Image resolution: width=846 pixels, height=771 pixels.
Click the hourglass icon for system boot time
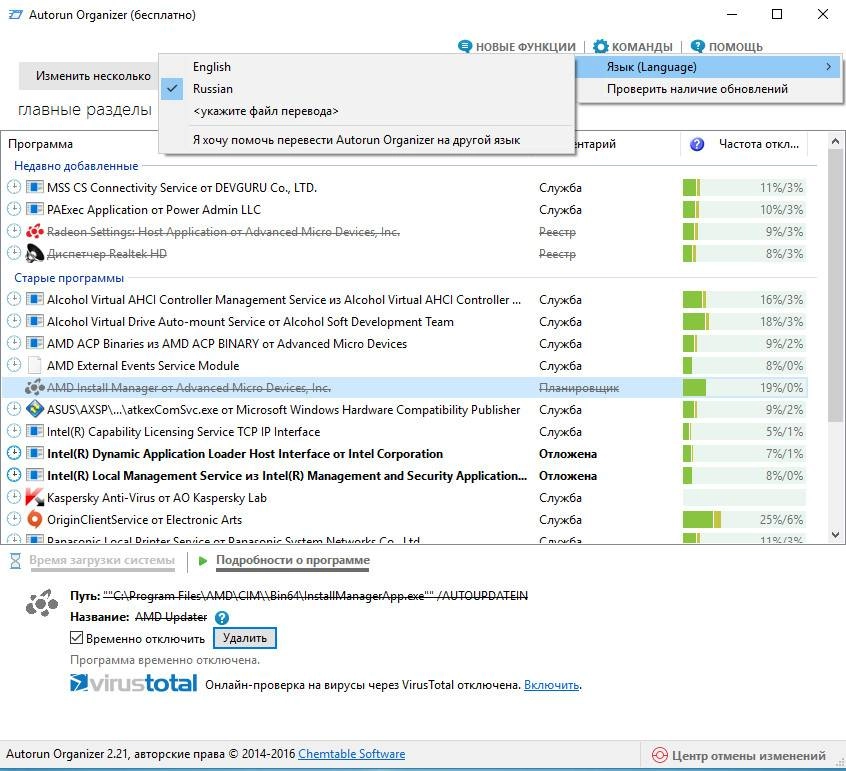(x=16, y=561)
